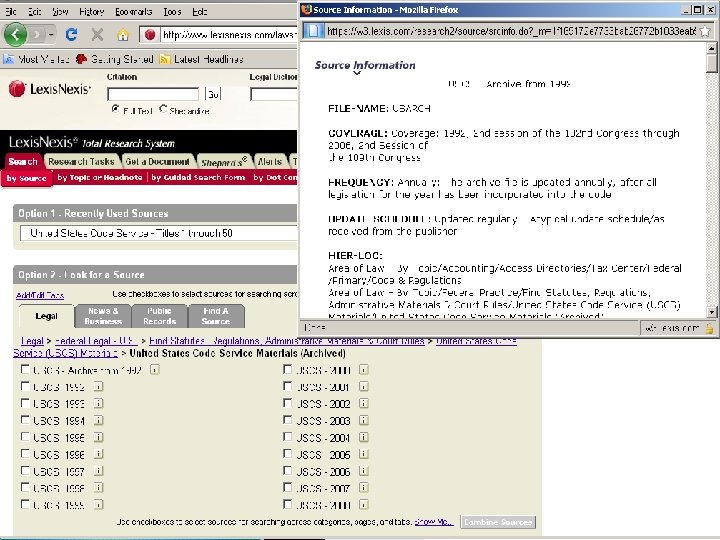
Task: Open info icon for USCS - 2006
Action: pyautogui.click(x=364, y=471)
